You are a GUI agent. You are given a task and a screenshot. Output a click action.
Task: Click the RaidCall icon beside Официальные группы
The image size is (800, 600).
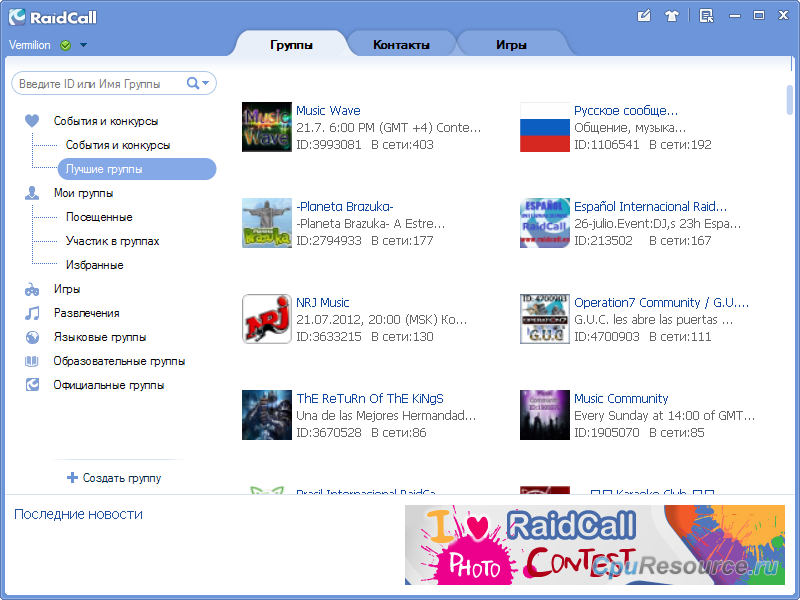coord(32,385)
